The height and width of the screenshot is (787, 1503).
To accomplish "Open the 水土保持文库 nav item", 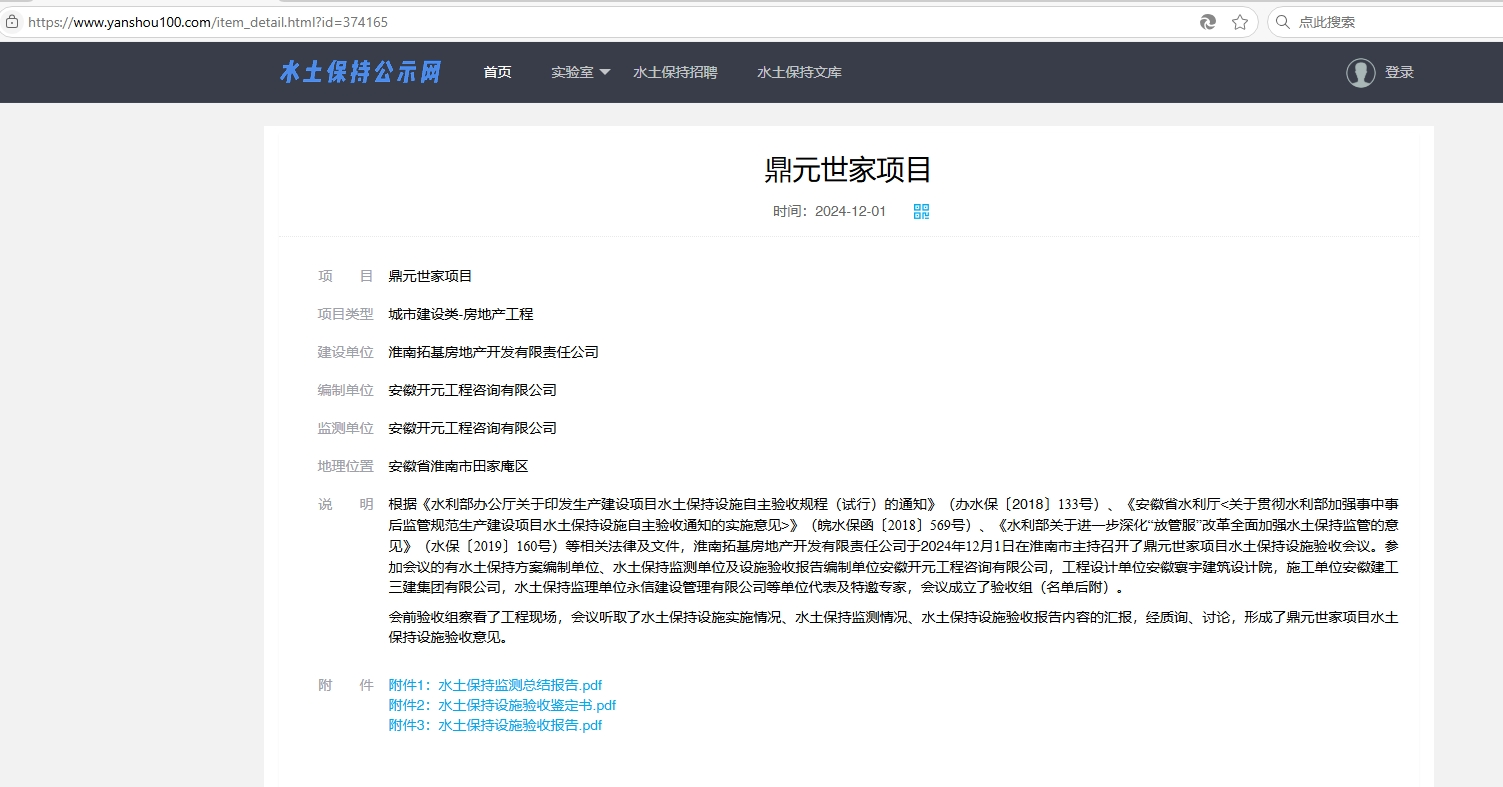I will click(x=799, y=72).
